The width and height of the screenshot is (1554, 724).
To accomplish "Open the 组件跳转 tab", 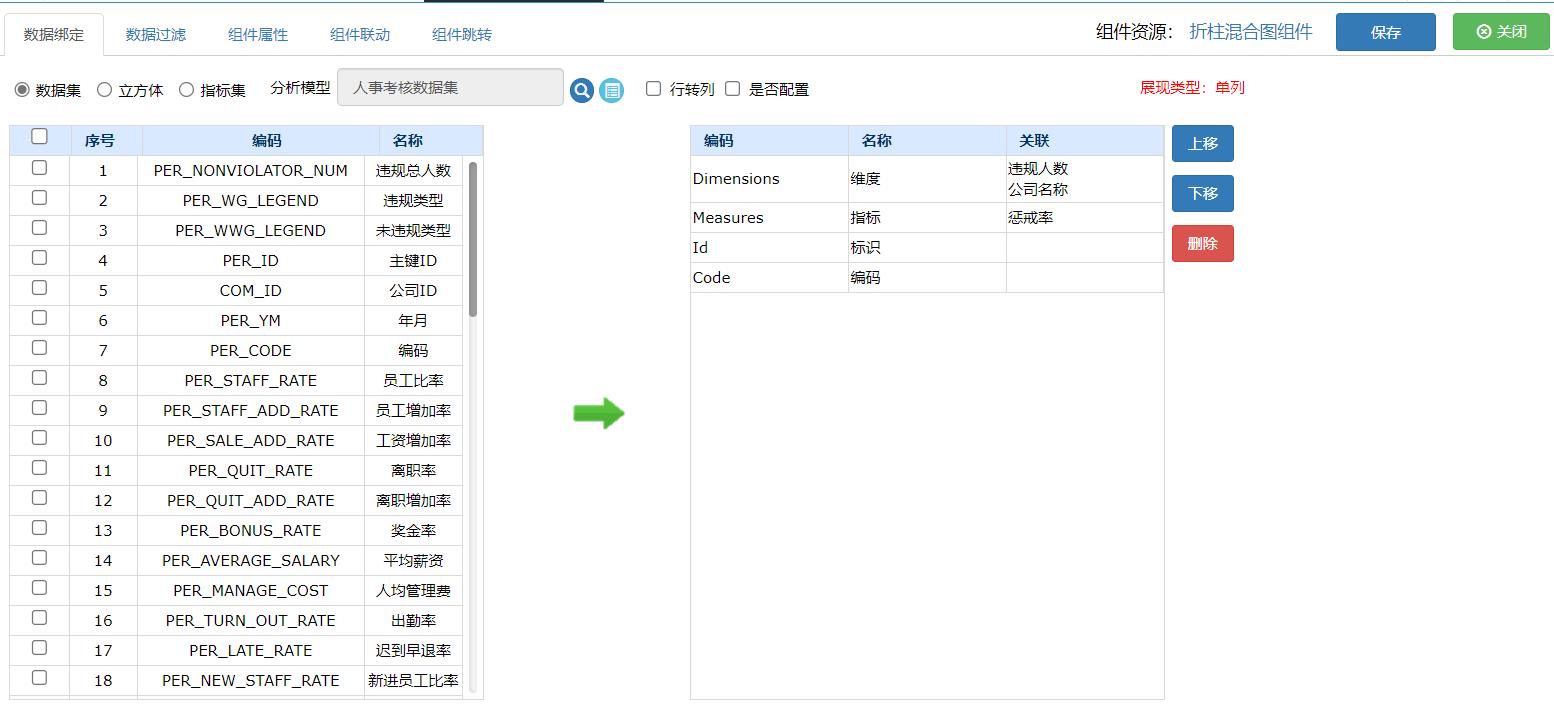I will point(462,31).
